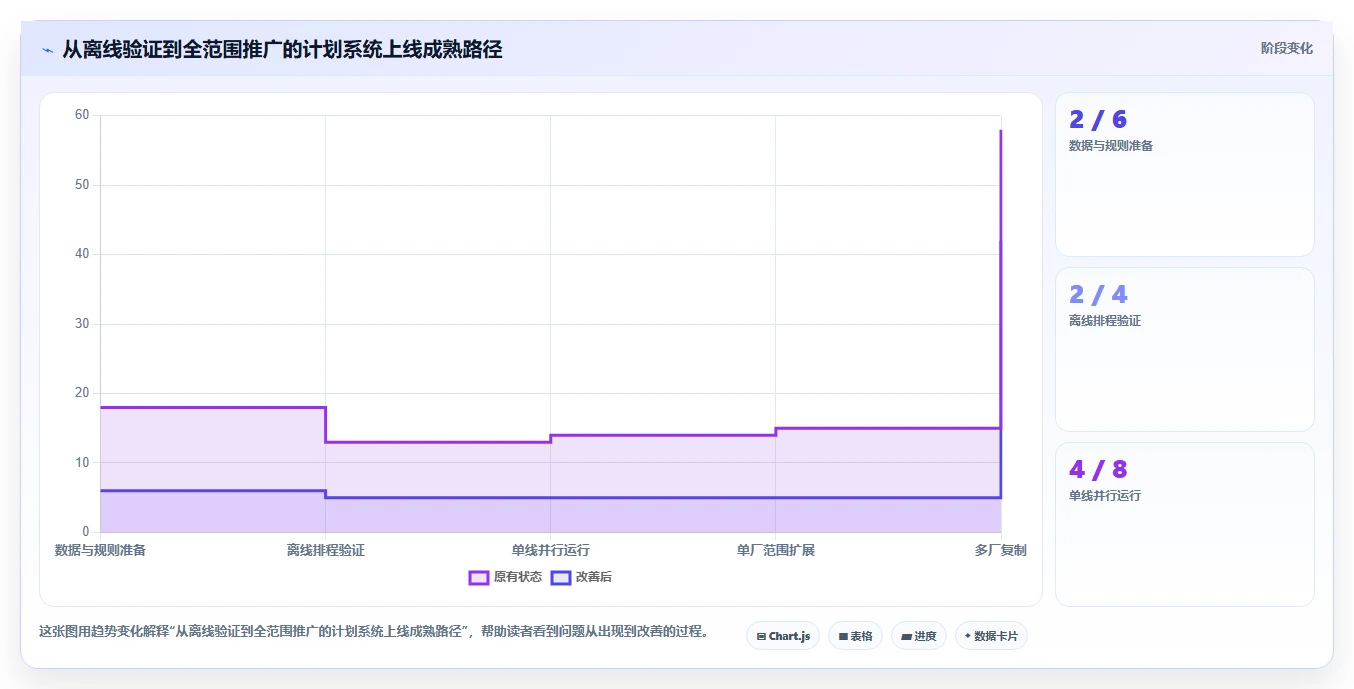This screenshot has width=1354, height=689.
Task: Click the 原有状态 purple legend swatch
Action: coord(479,577)
